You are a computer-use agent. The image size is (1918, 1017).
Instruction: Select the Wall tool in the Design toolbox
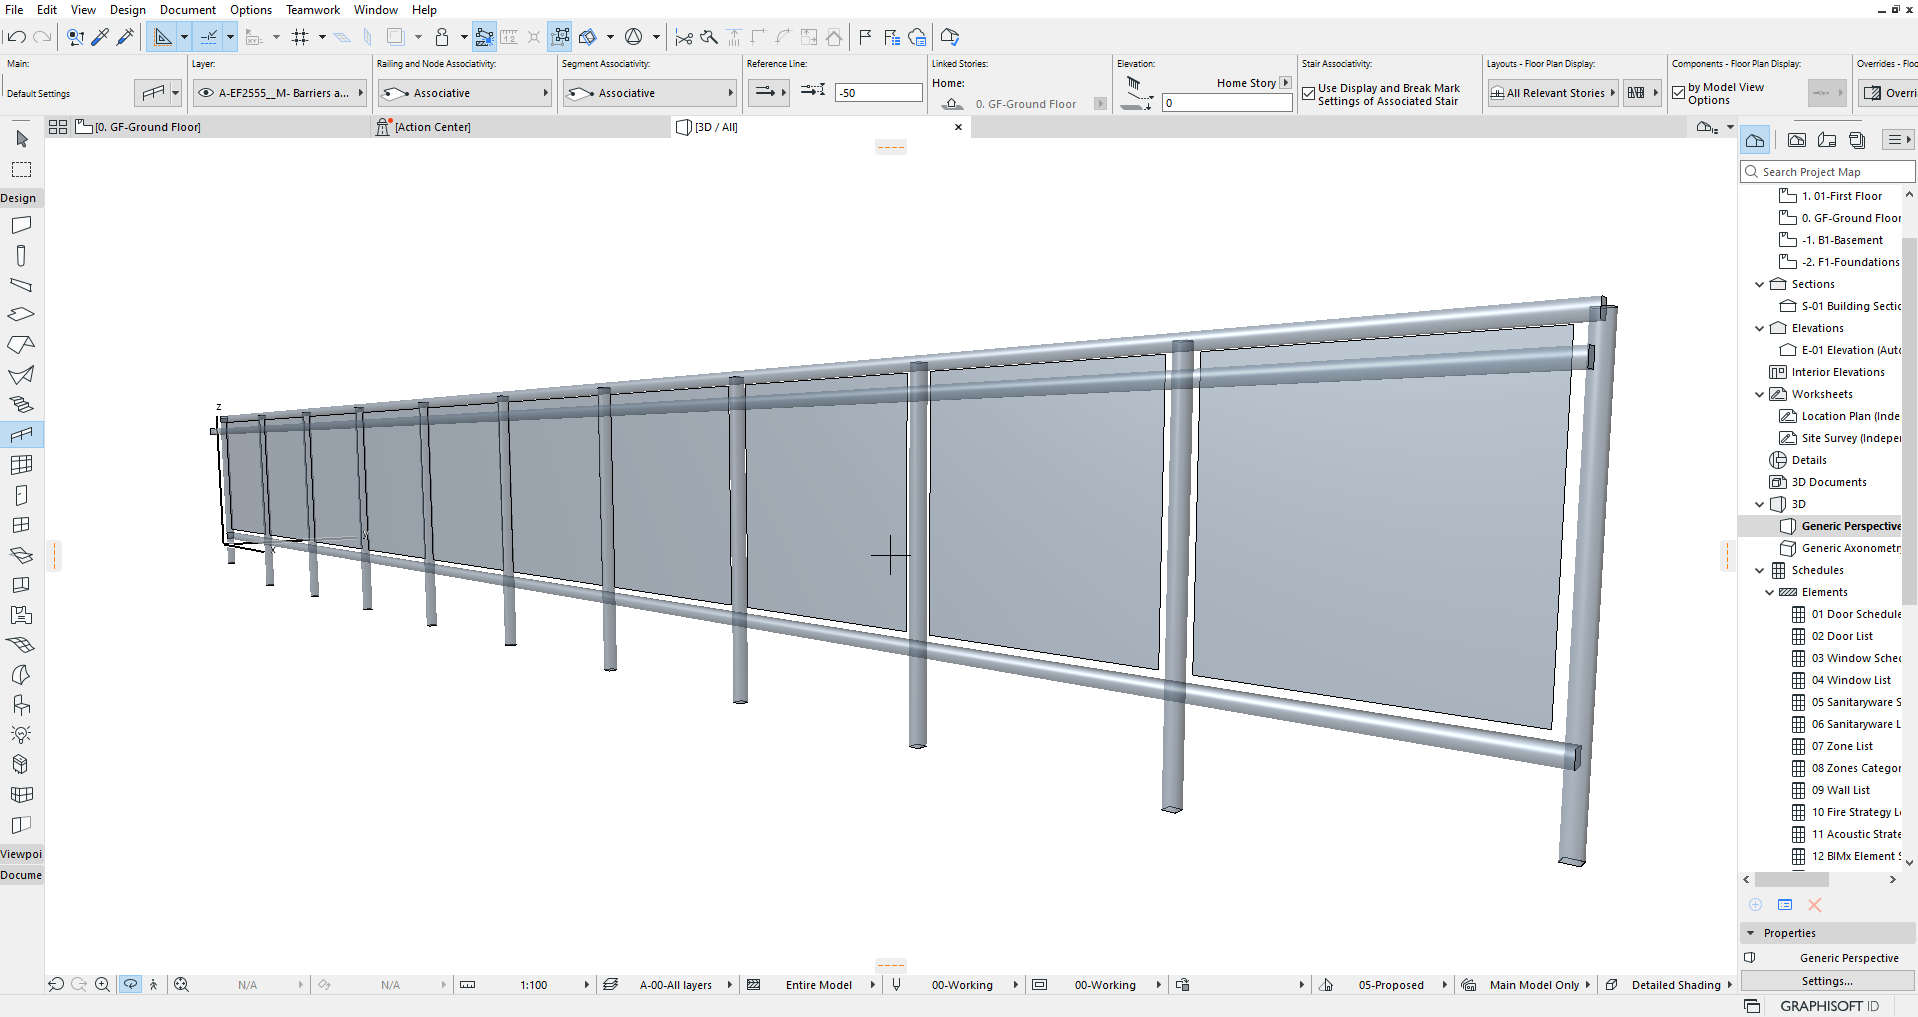pyautogui.click(x=21, y=224)
